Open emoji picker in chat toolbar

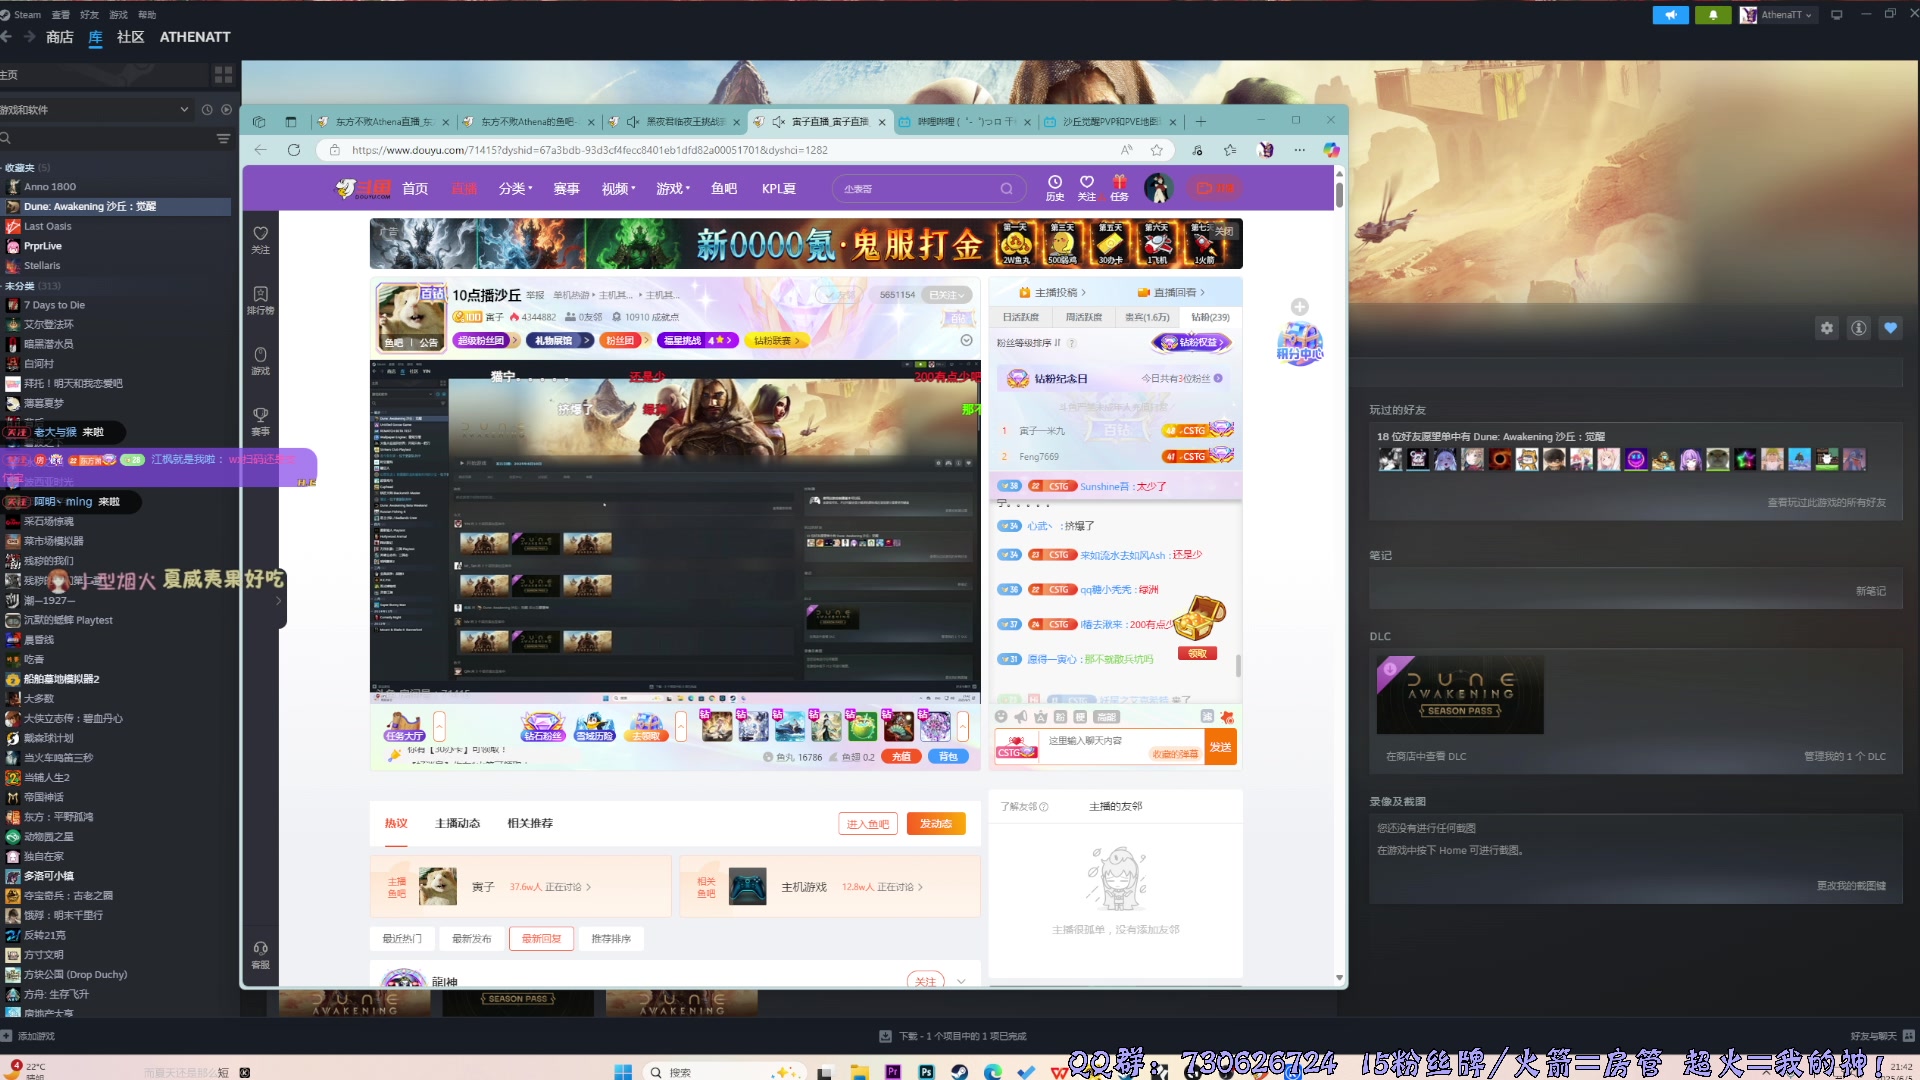tap(1001, 717)
